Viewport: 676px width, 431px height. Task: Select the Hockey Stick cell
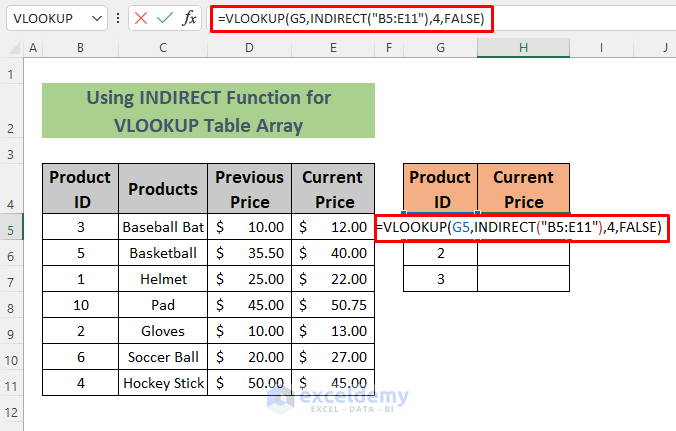pos(163,383)
